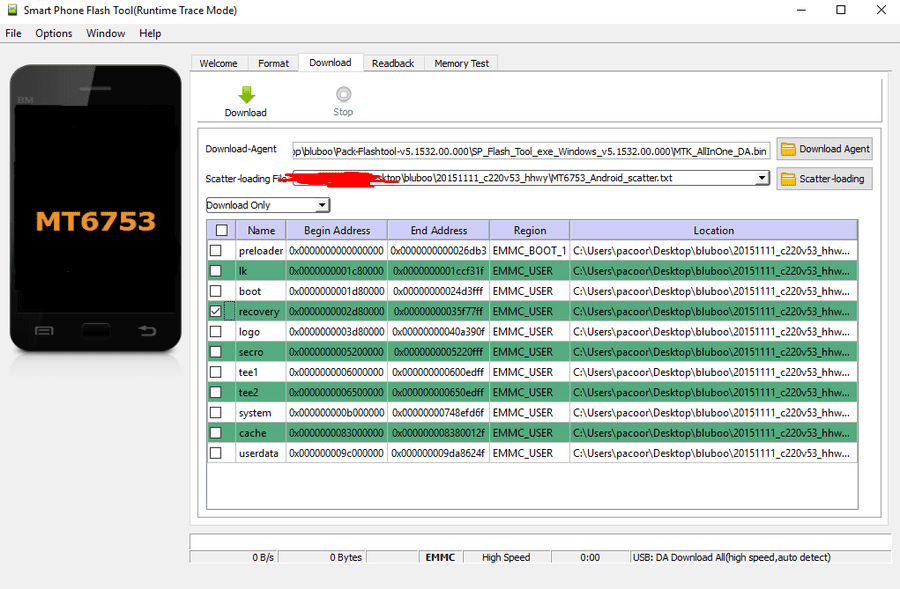This screenshot has width=900, height=589.
Task: Minimize the Flash Tool window
Action: (801, 10)
